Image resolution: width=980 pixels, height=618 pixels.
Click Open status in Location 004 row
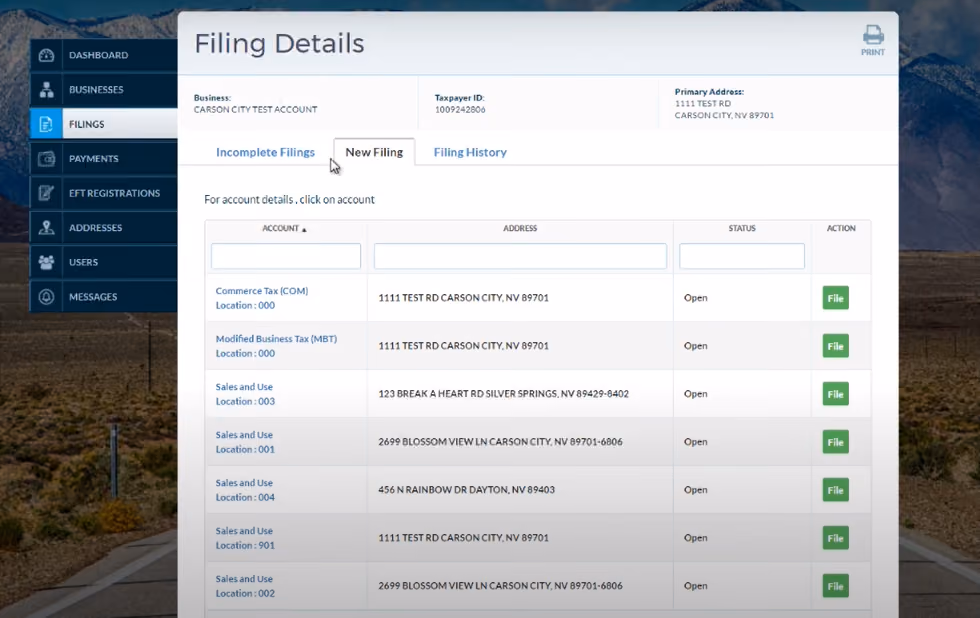[x=696, y=490]
